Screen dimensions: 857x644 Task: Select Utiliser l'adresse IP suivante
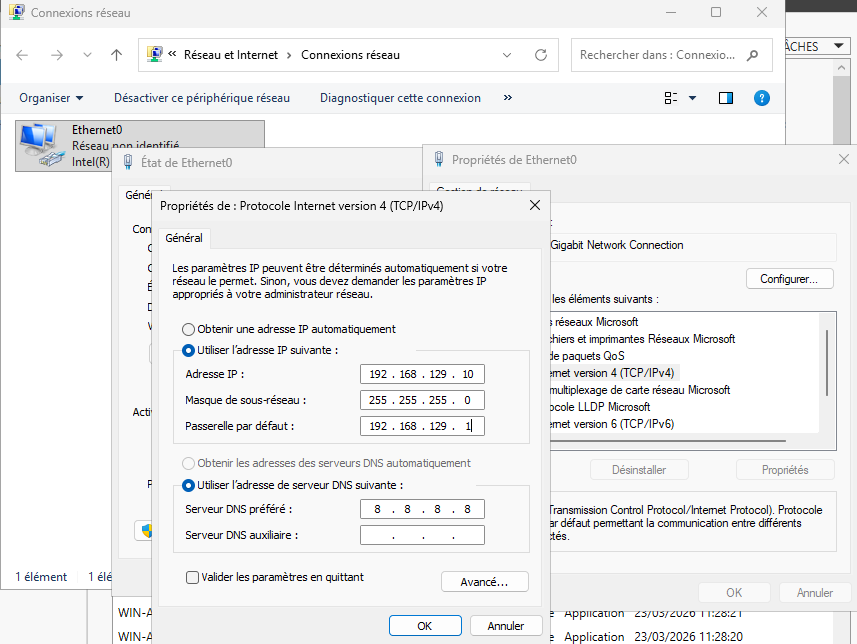(188, 350)
